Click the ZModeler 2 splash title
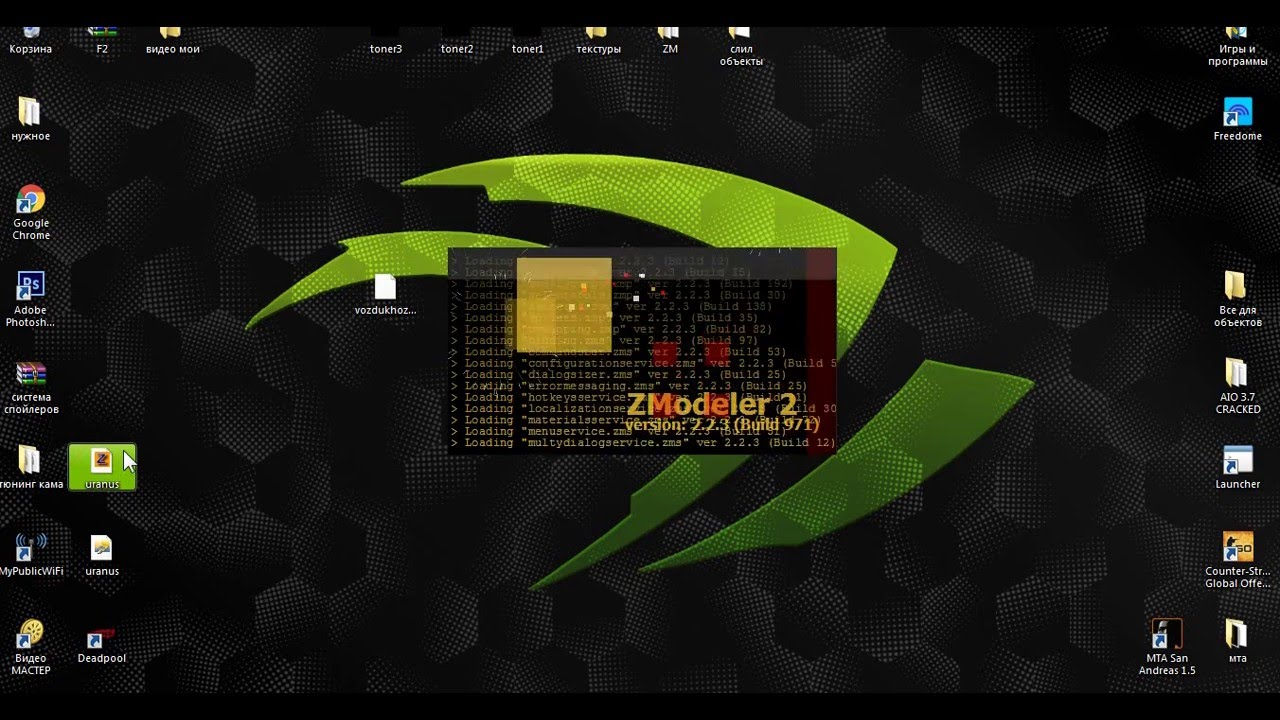1280x720 pixels. (712, 404)
